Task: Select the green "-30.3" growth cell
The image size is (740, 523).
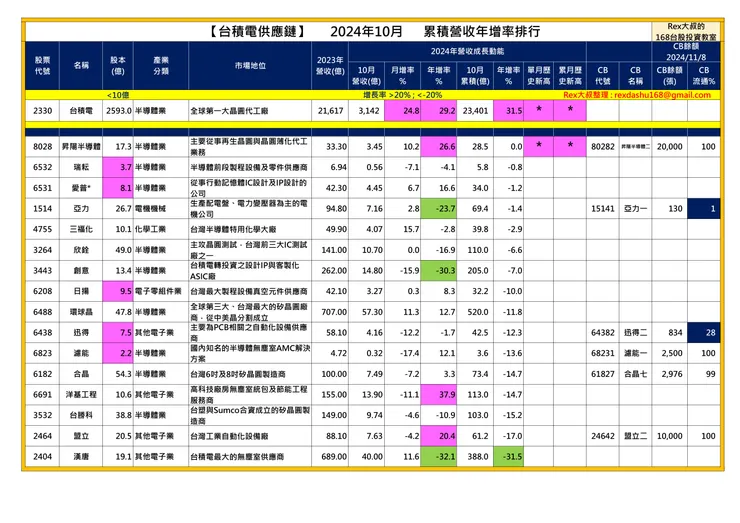Action: click(438, 271)
